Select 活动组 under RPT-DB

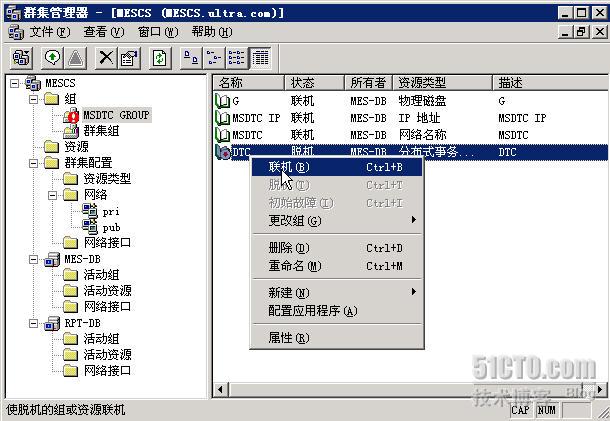[101, 339]
